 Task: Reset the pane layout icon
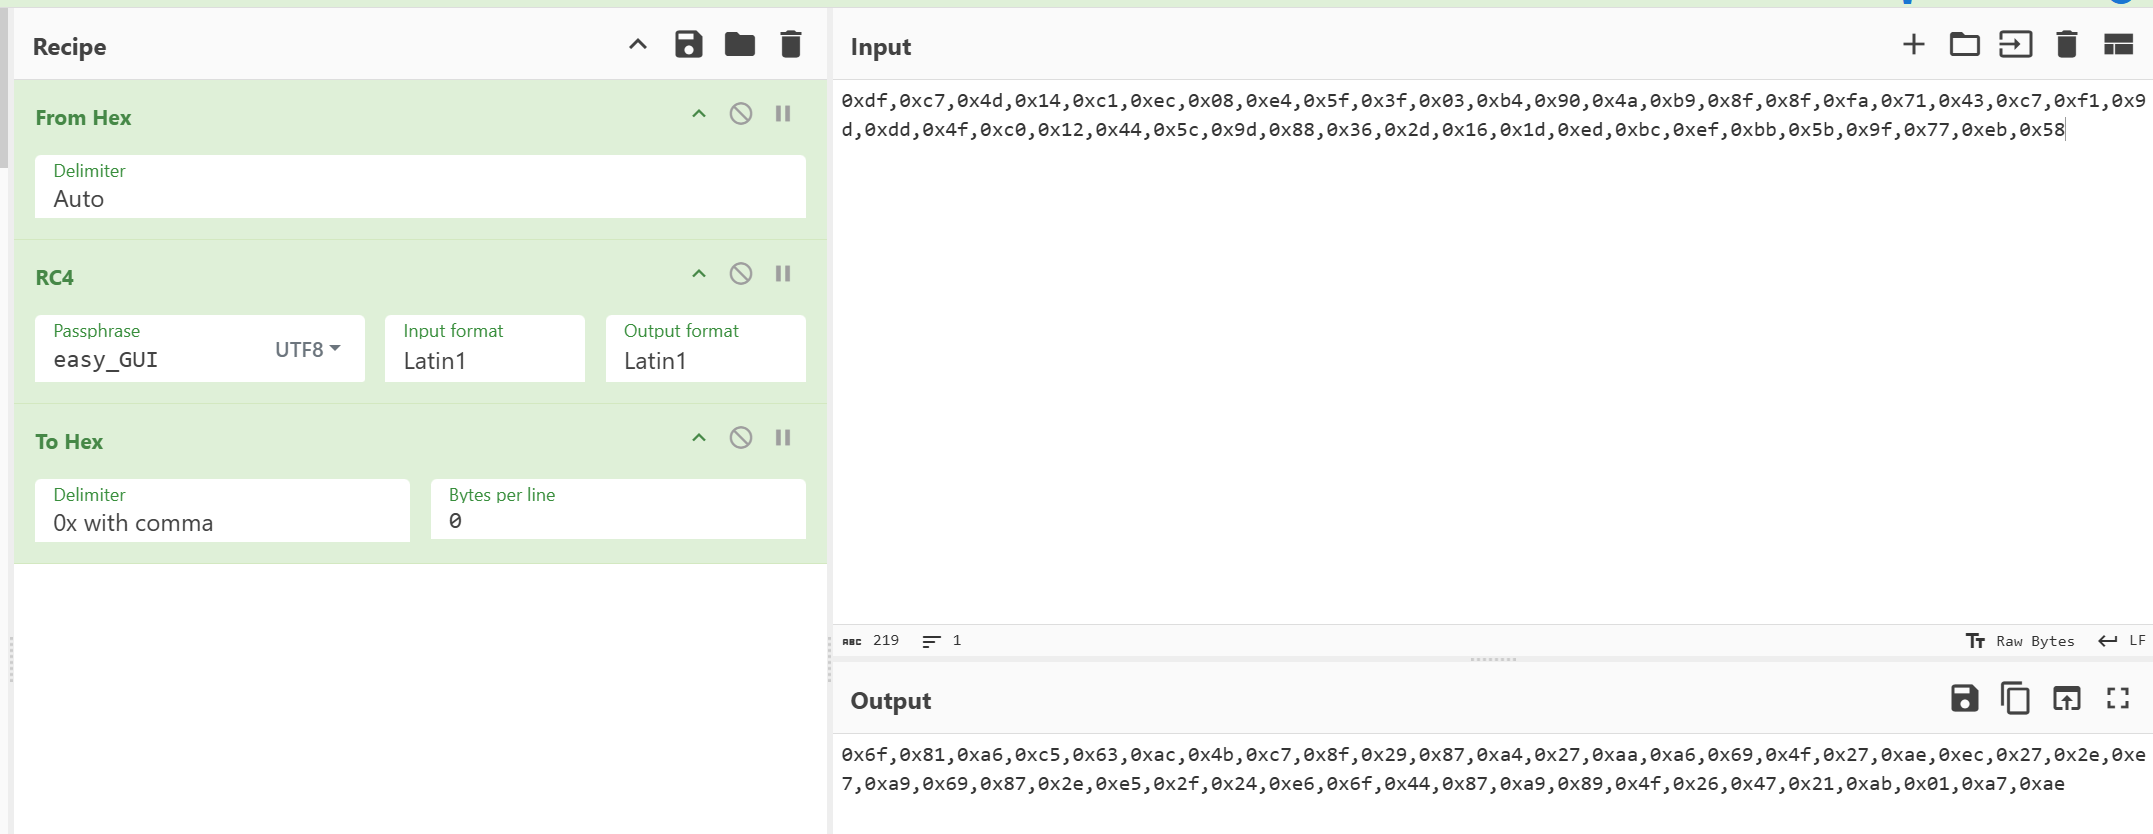tap(2118, 45)
